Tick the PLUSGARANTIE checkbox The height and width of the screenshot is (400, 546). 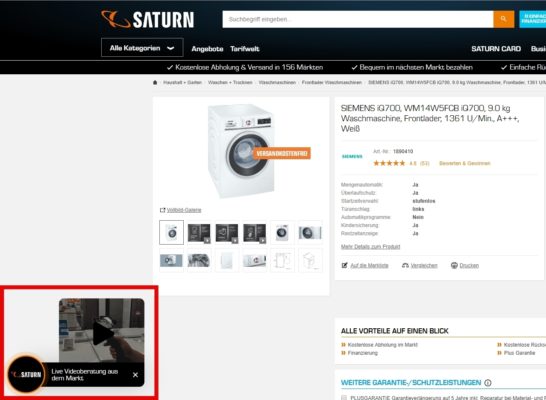click(x=344, y=398)
